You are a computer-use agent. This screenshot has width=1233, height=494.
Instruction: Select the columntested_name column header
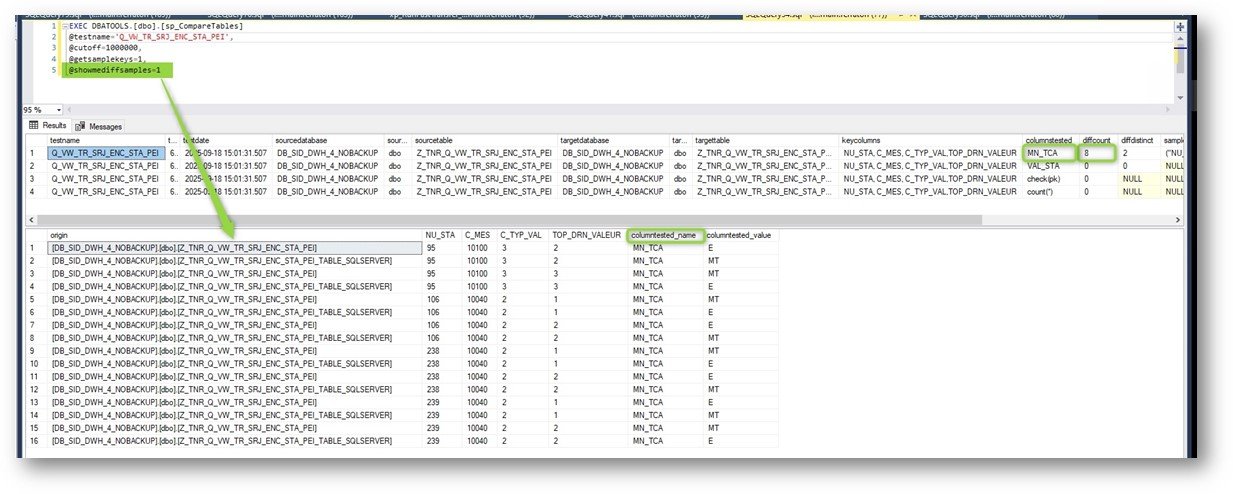click(666, 235)
